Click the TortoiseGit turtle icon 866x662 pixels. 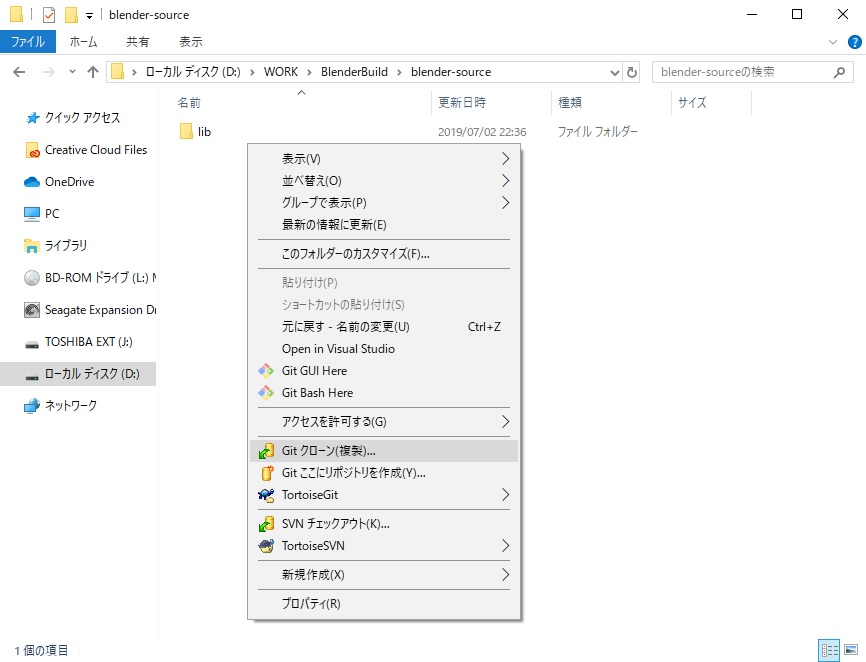pyautogui.click(x=266, y=495)
